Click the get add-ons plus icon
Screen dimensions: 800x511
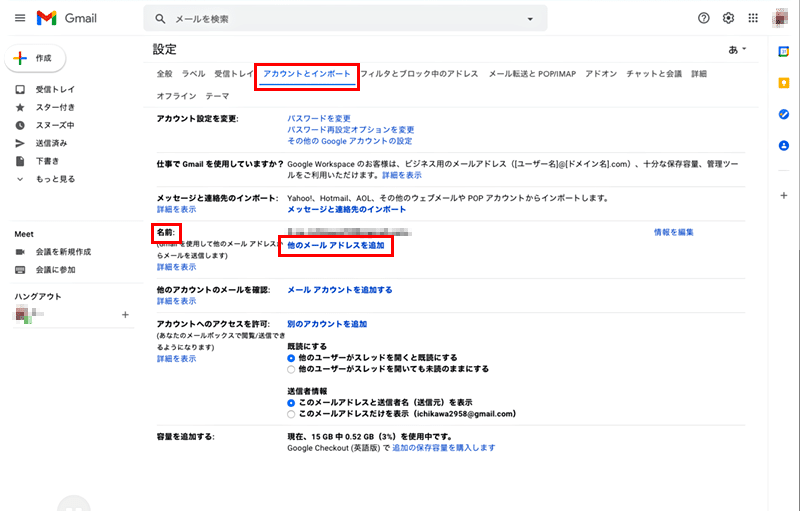[x=784, y=195]
